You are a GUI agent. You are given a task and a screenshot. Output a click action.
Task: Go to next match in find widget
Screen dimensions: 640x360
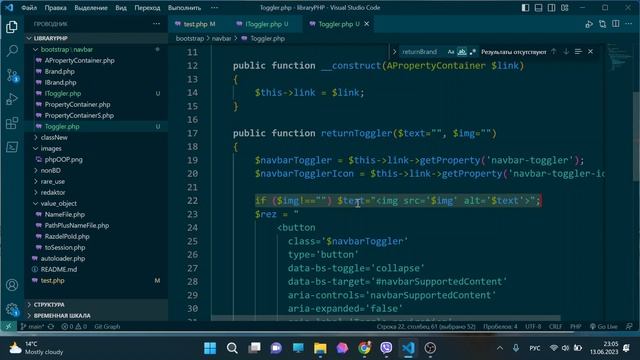click(566, 51)
